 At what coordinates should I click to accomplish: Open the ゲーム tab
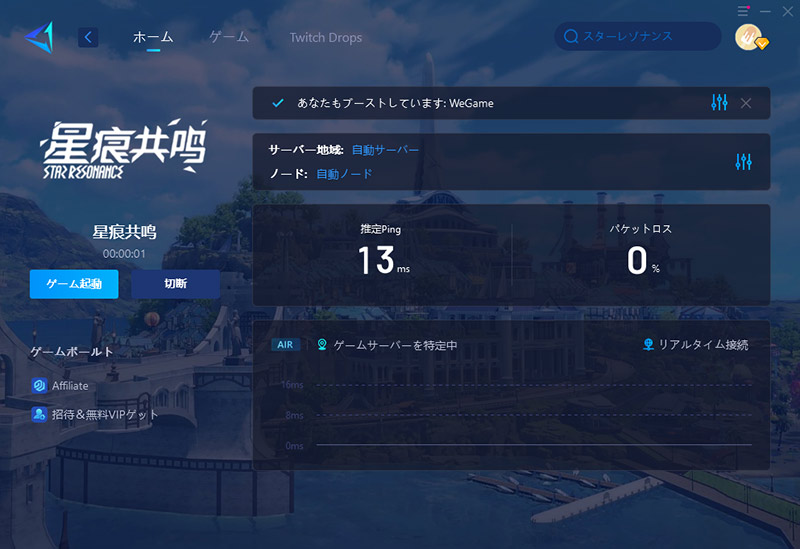point(229,37)
